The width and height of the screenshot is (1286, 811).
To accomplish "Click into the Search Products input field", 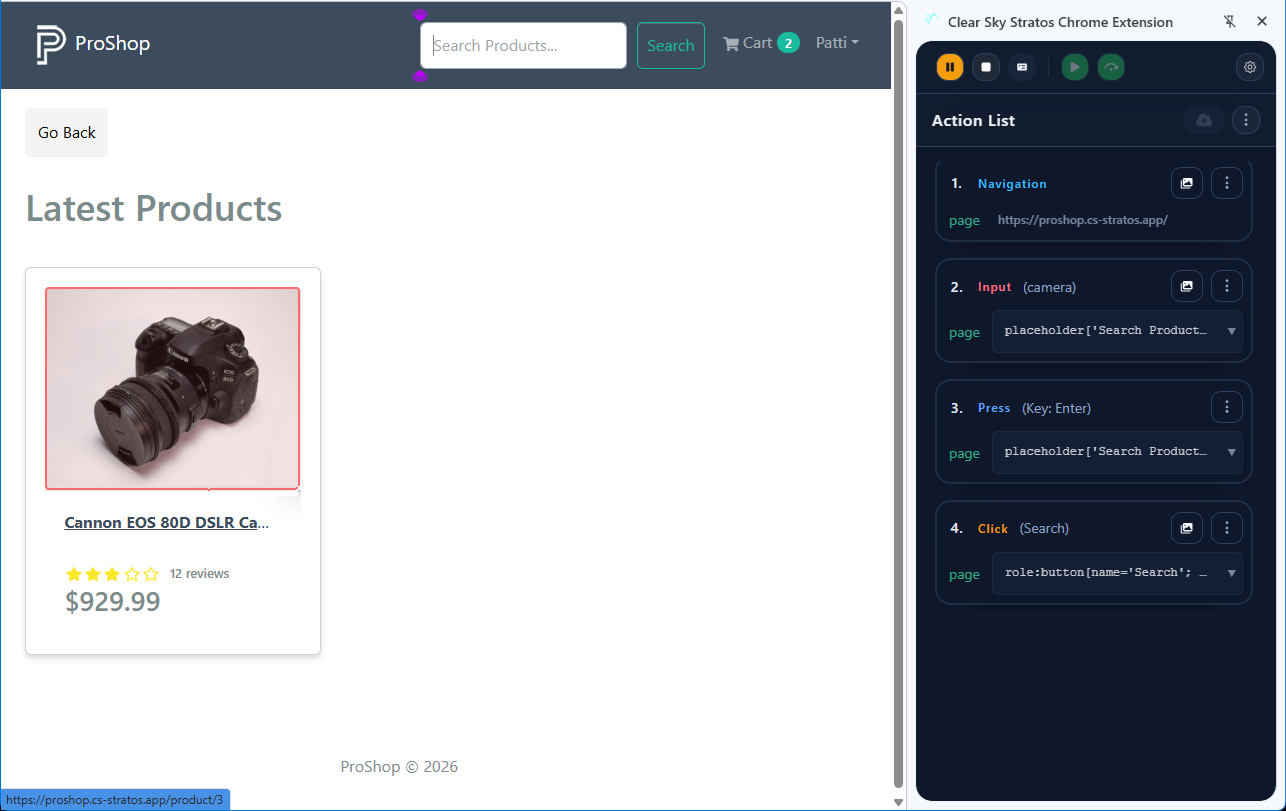I will pyautogui.click(x=524, y=46).
